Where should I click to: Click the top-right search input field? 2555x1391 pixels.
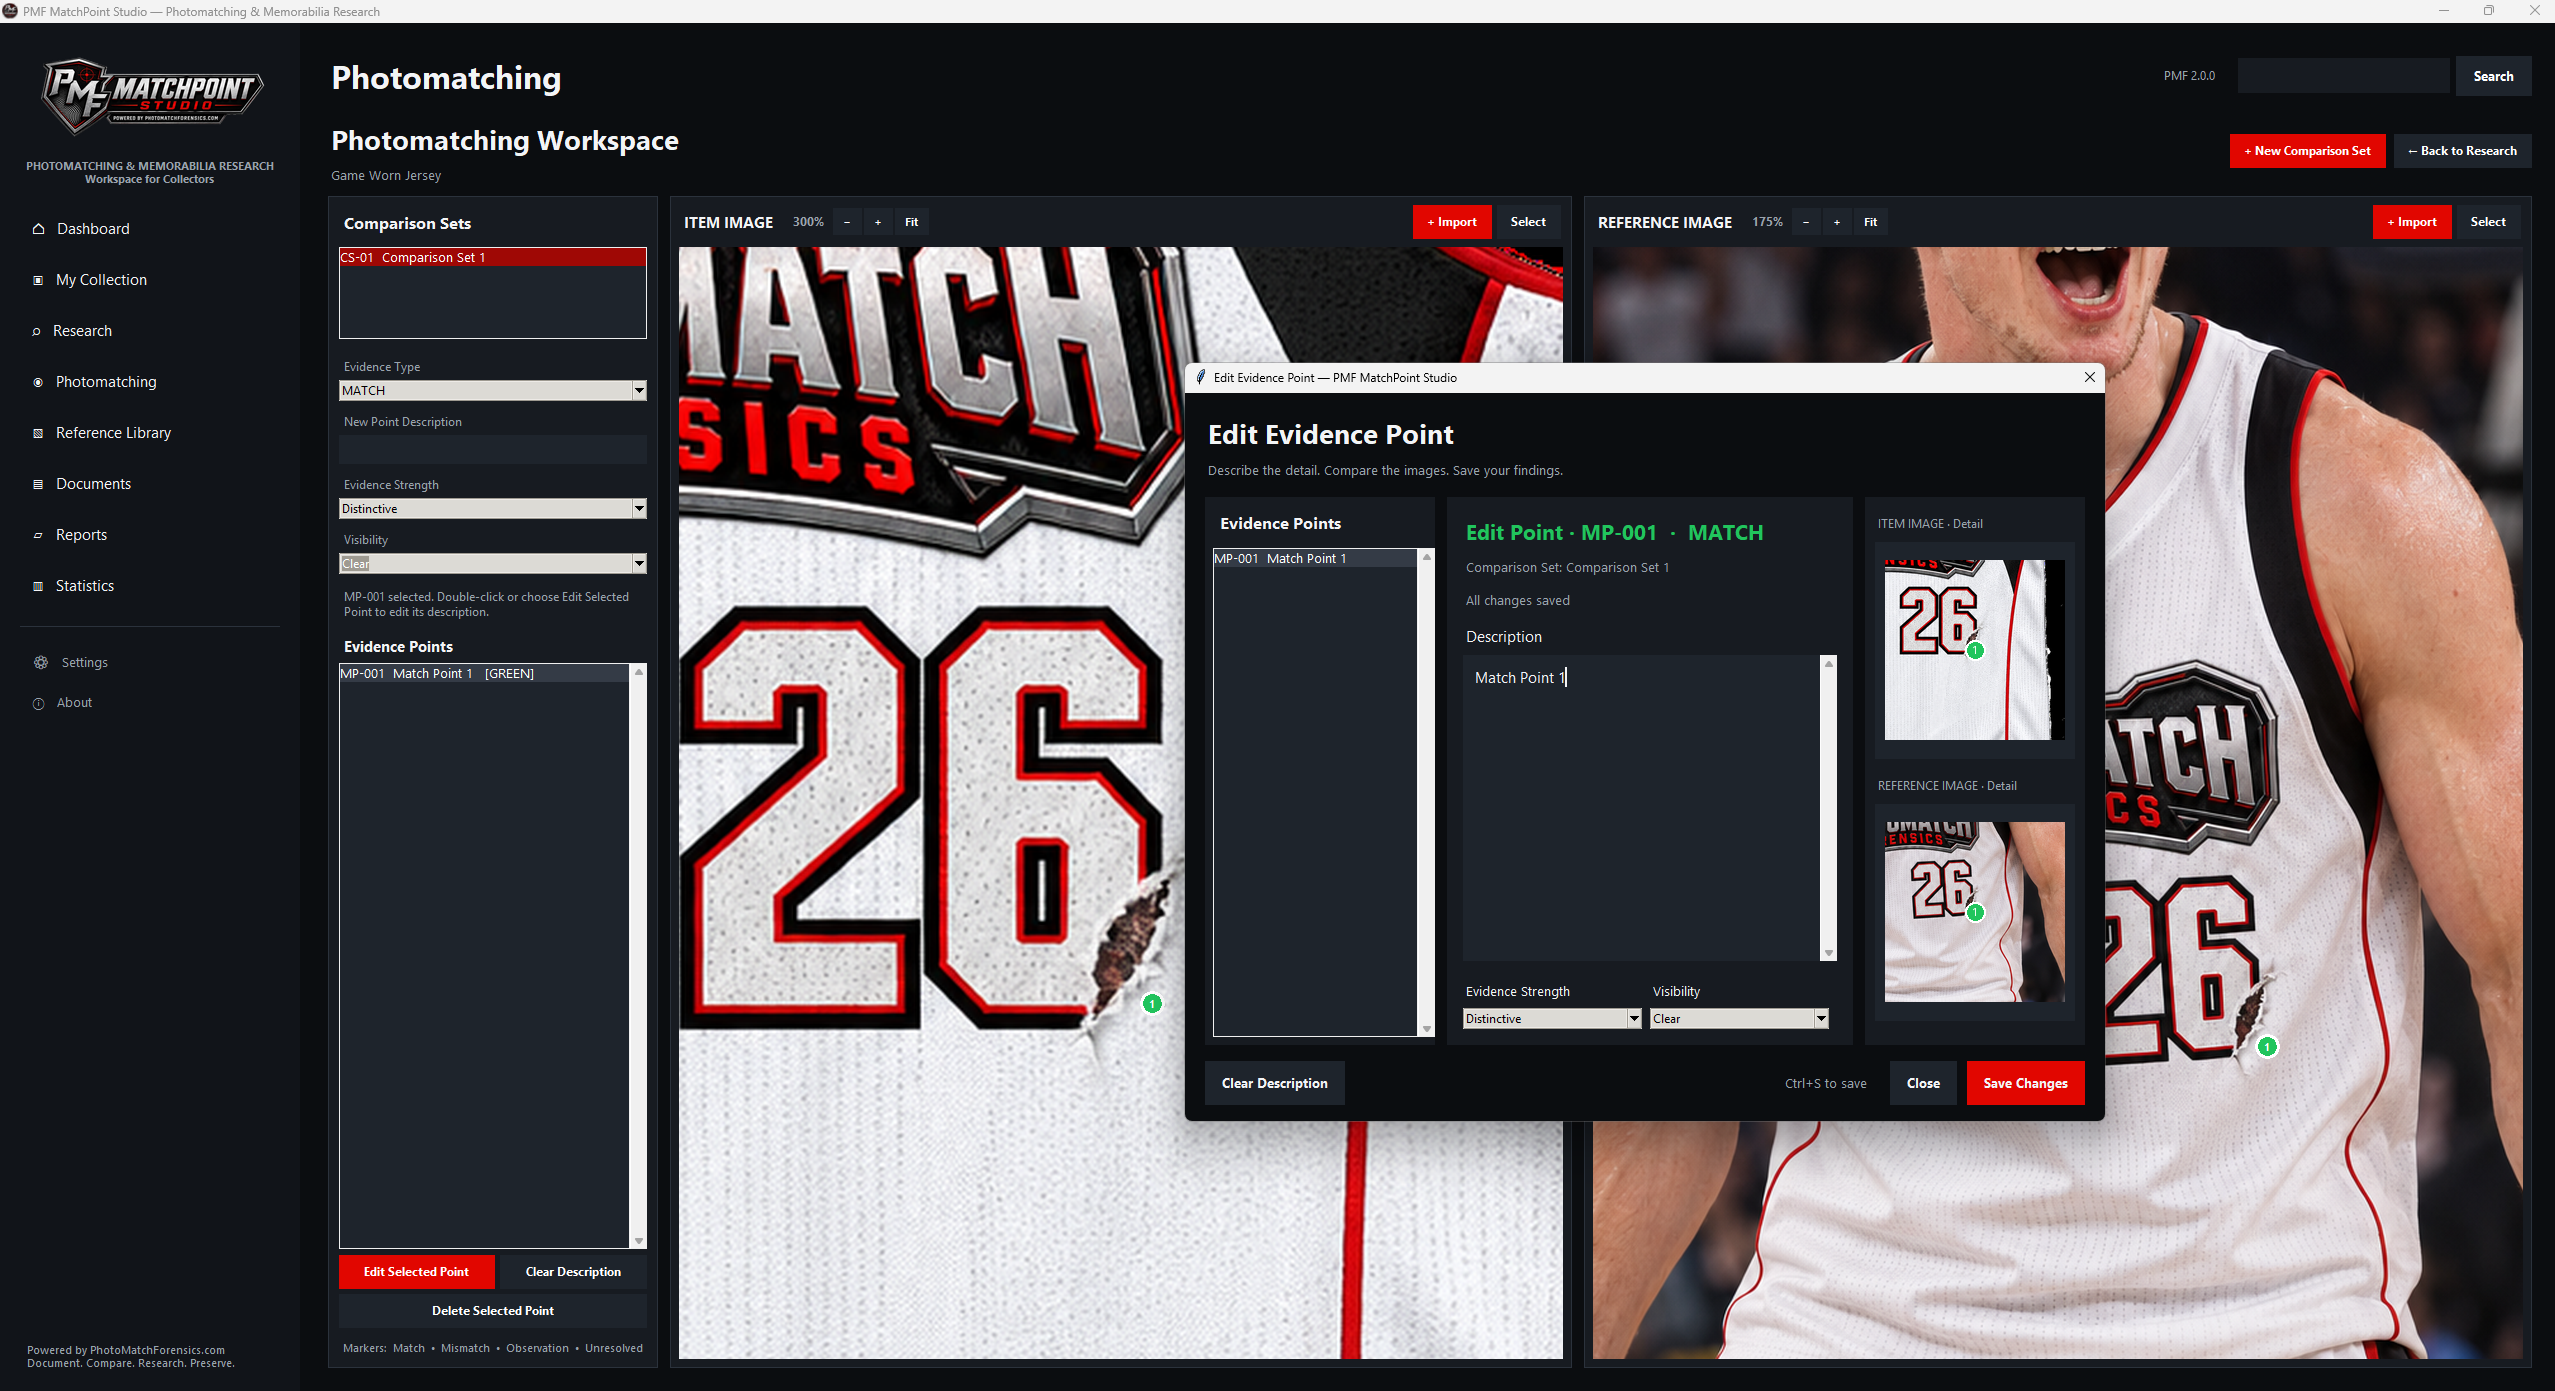click(x=2343, y=76)
